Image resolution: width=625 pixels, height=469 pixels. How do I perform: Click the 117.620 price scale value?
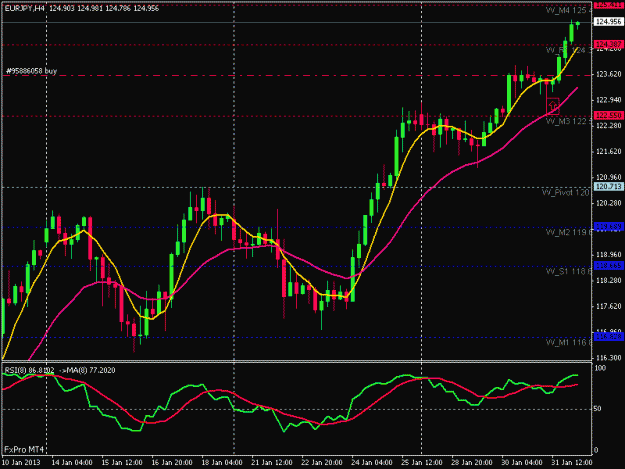[x=608, y=306]
